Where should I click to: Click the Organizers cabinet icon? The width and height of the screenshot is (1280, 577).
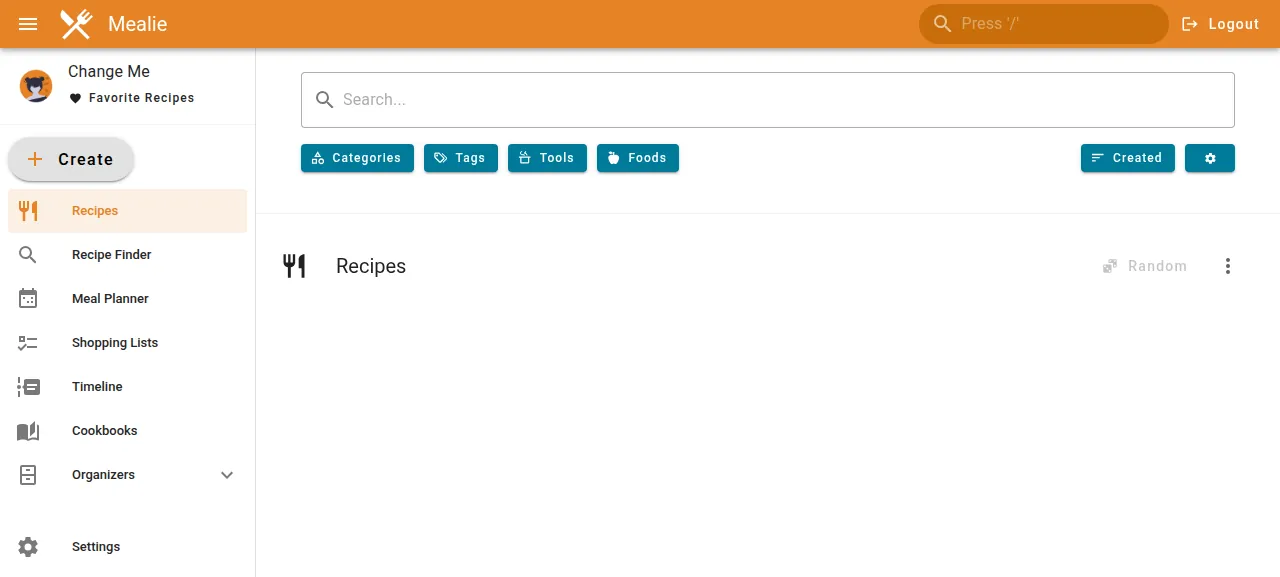pyautogui.click(x=28, y=475)
